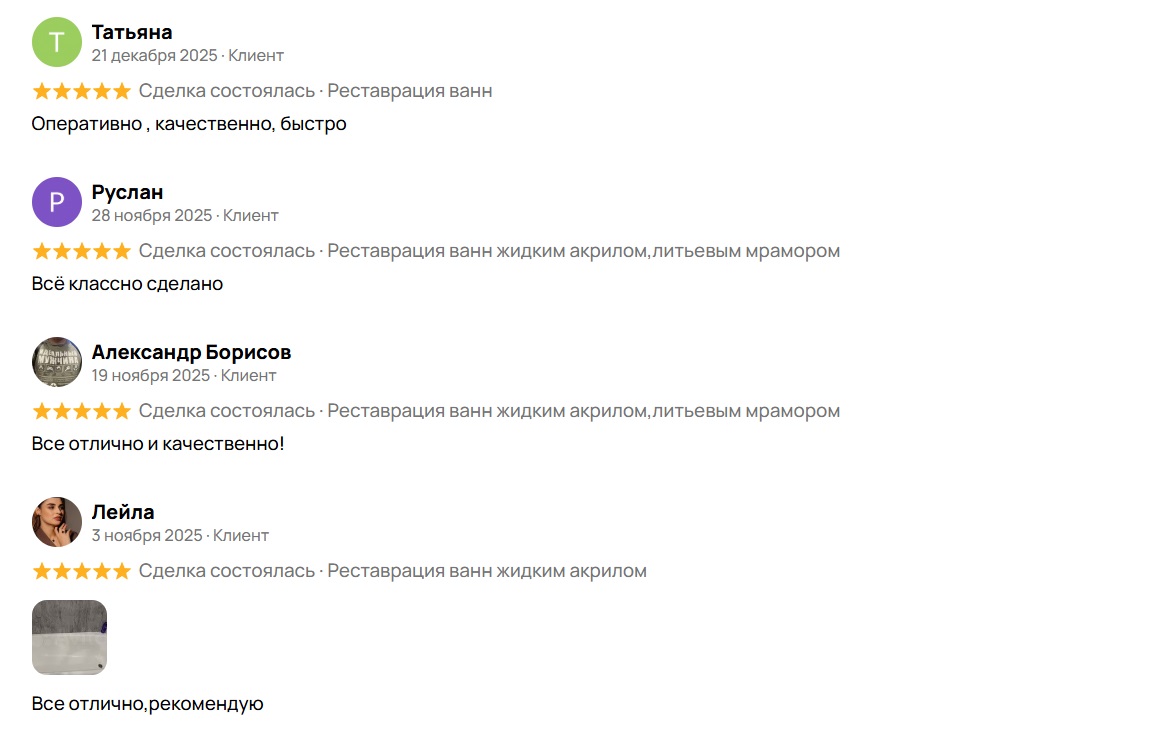
Task: Click the reviewer name Лейла
Action: point(123,512)
